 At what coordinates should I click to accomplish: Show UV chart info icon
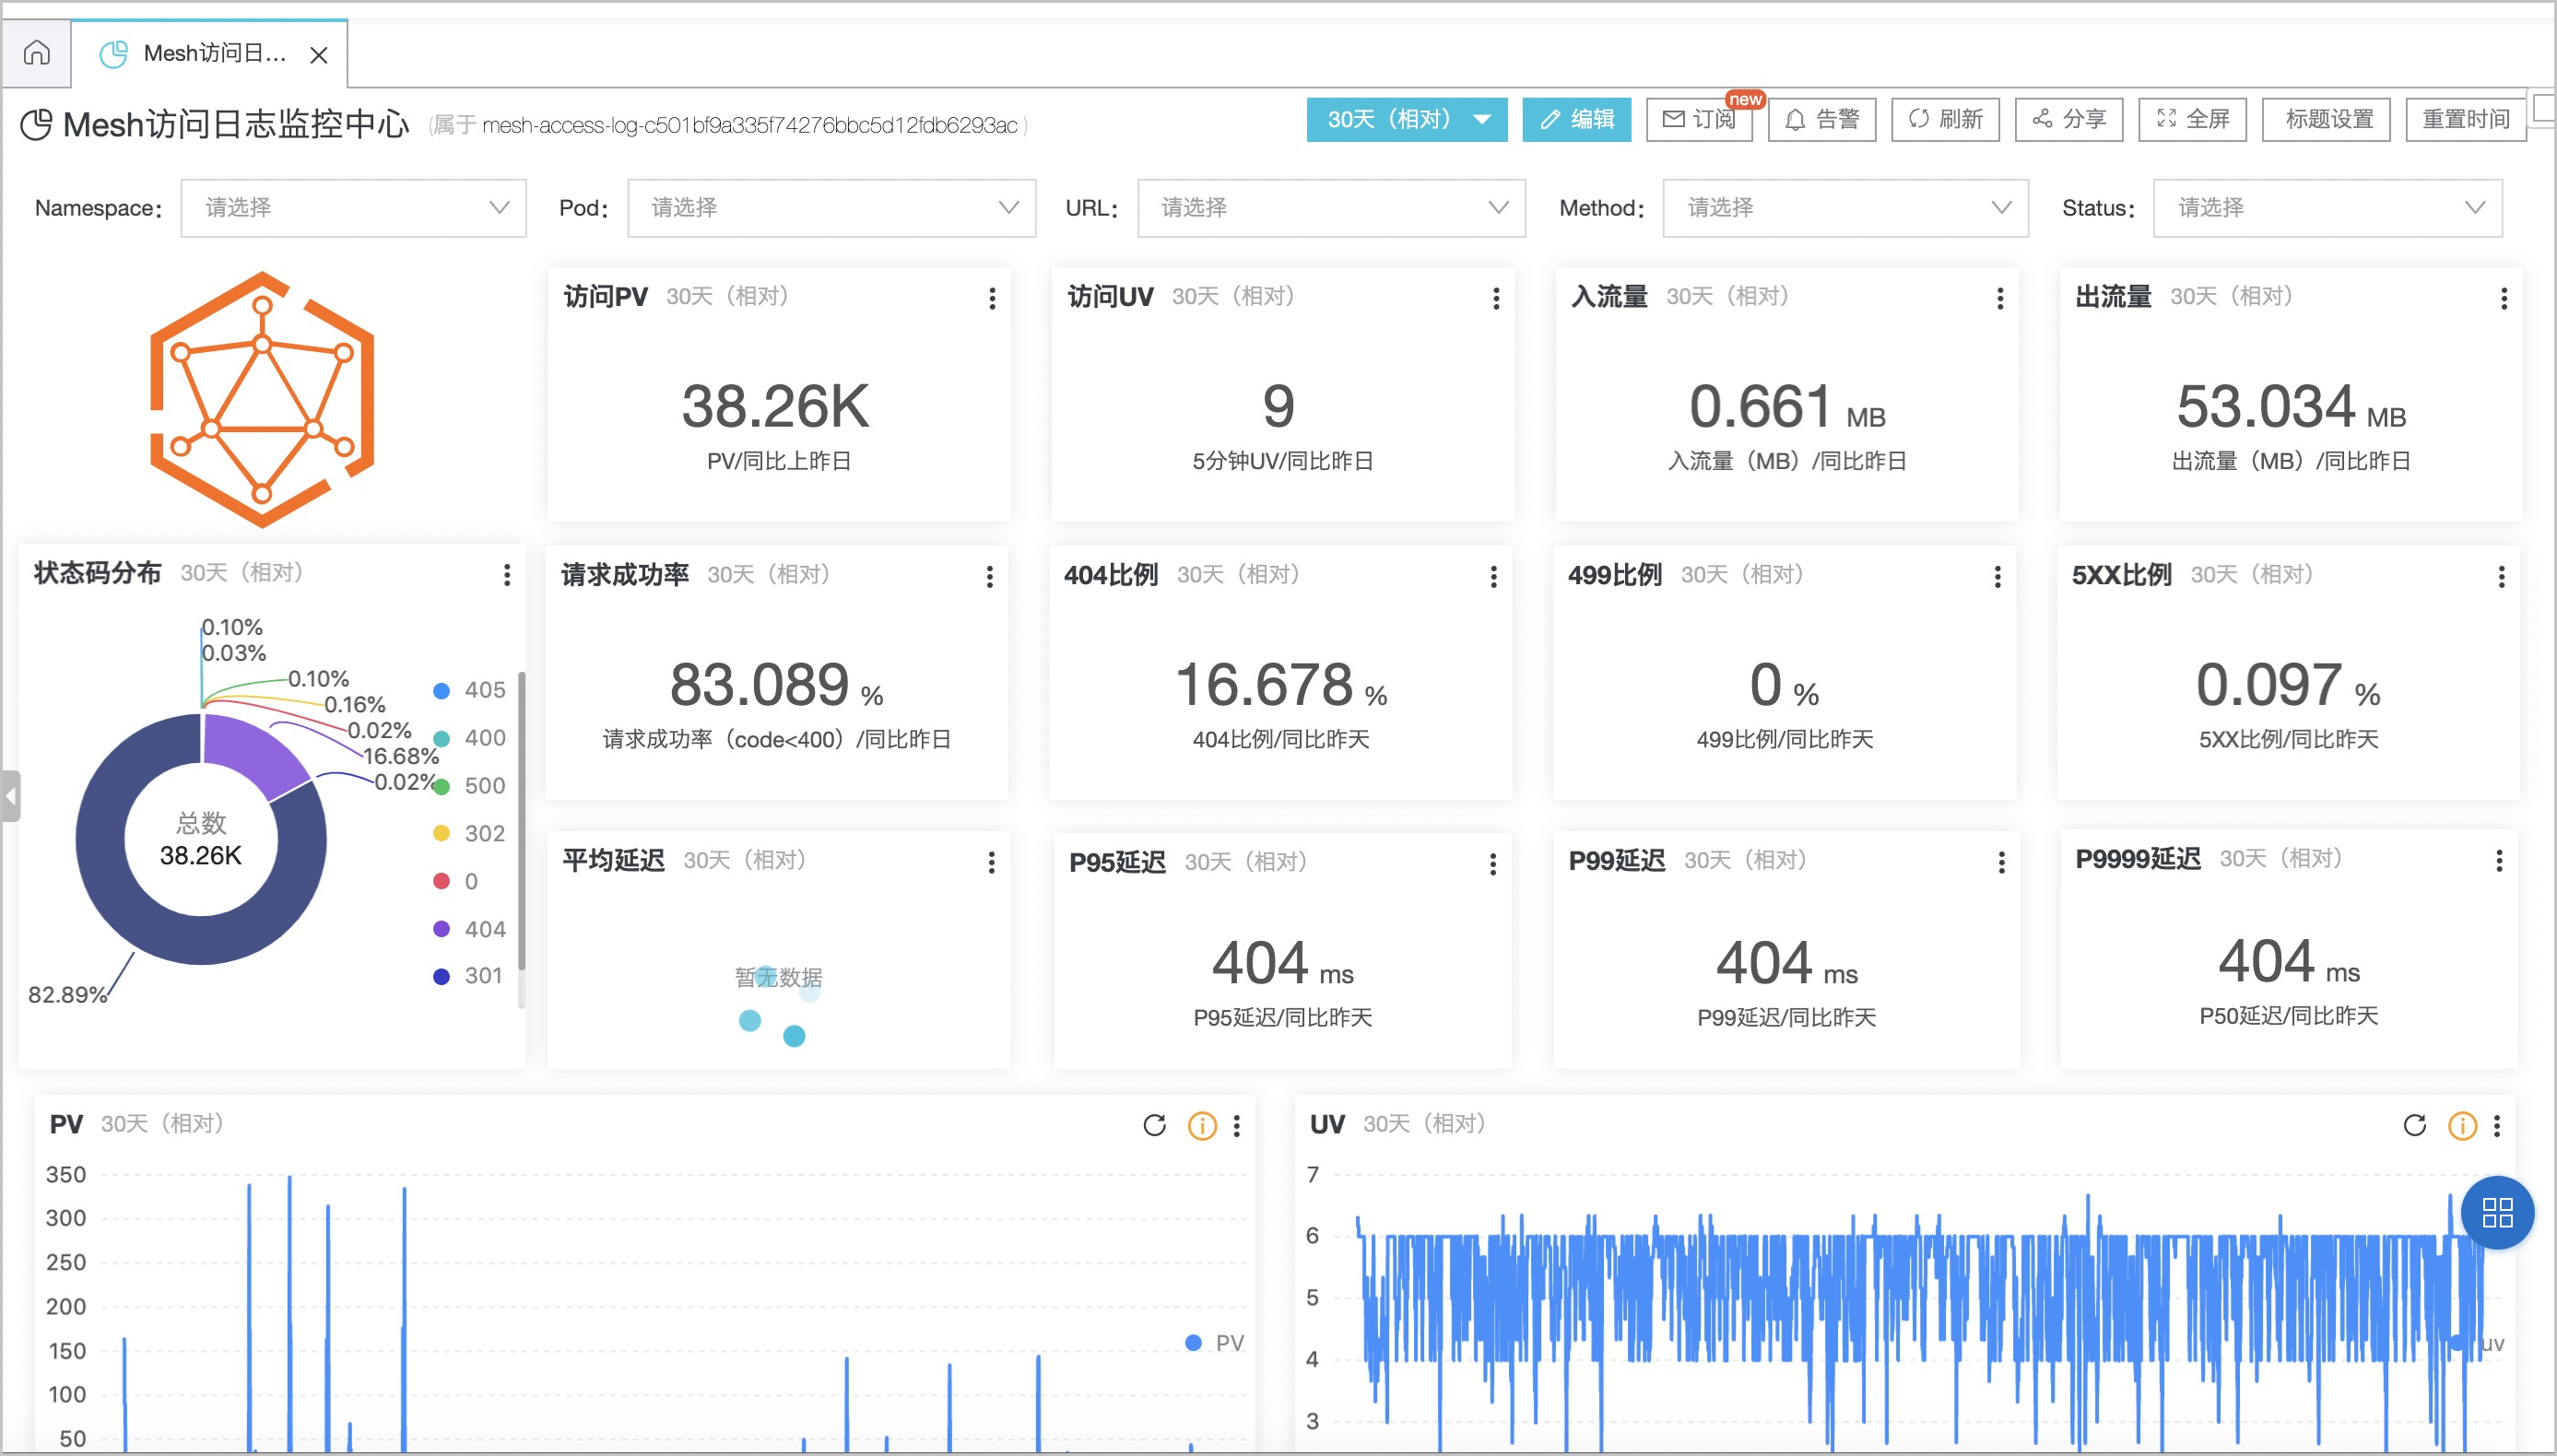2462,1126
